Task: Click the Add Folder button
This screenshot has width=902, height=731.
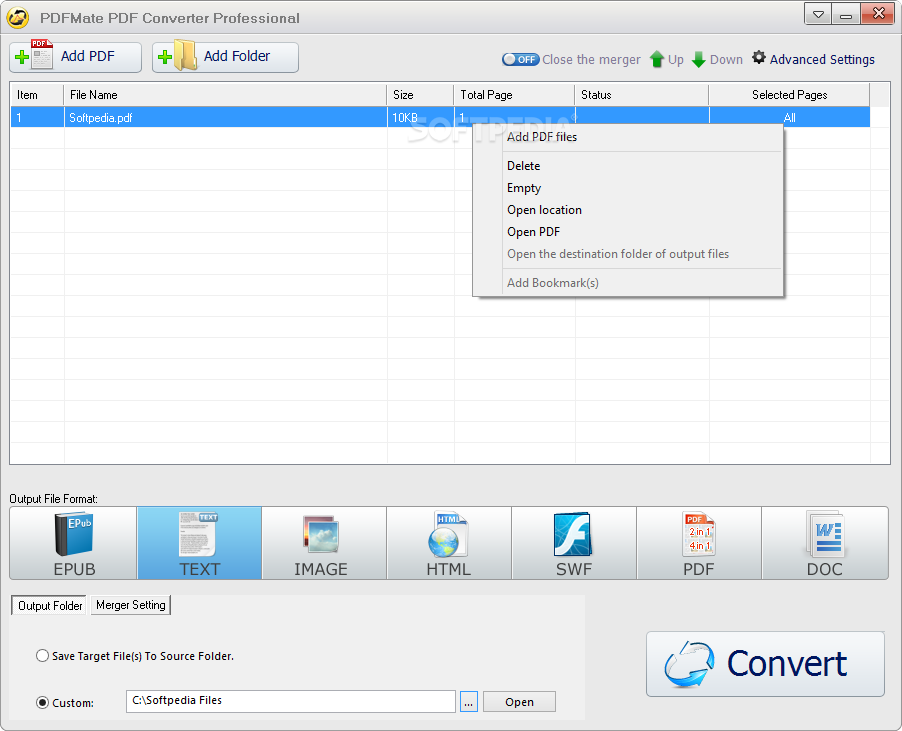Action: 225,57
